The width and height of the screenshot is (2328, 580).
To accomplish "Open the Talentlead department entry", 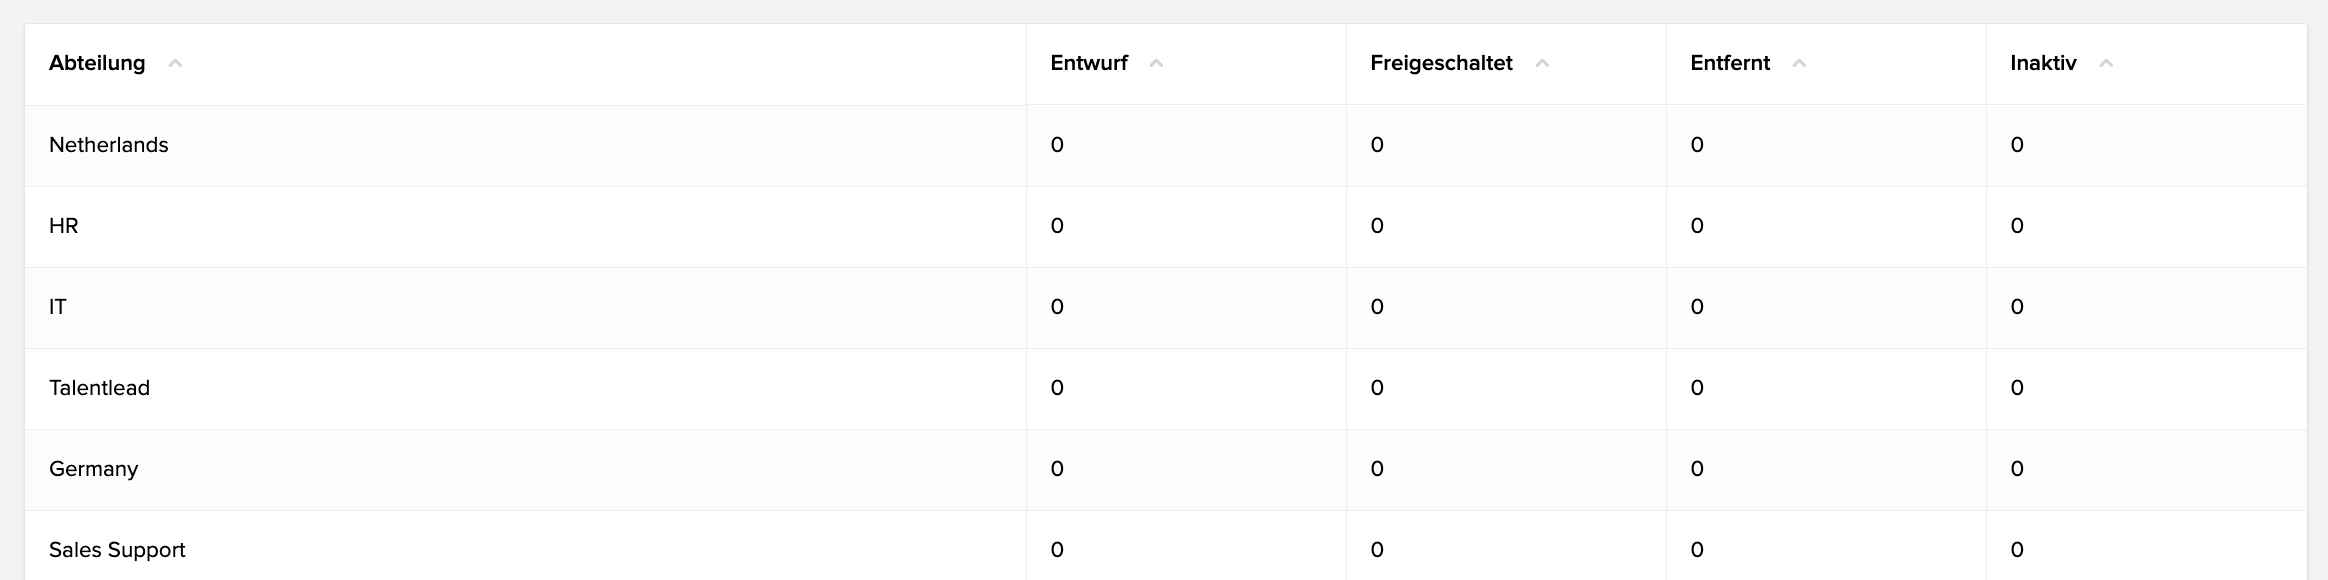I will [99, 388].
